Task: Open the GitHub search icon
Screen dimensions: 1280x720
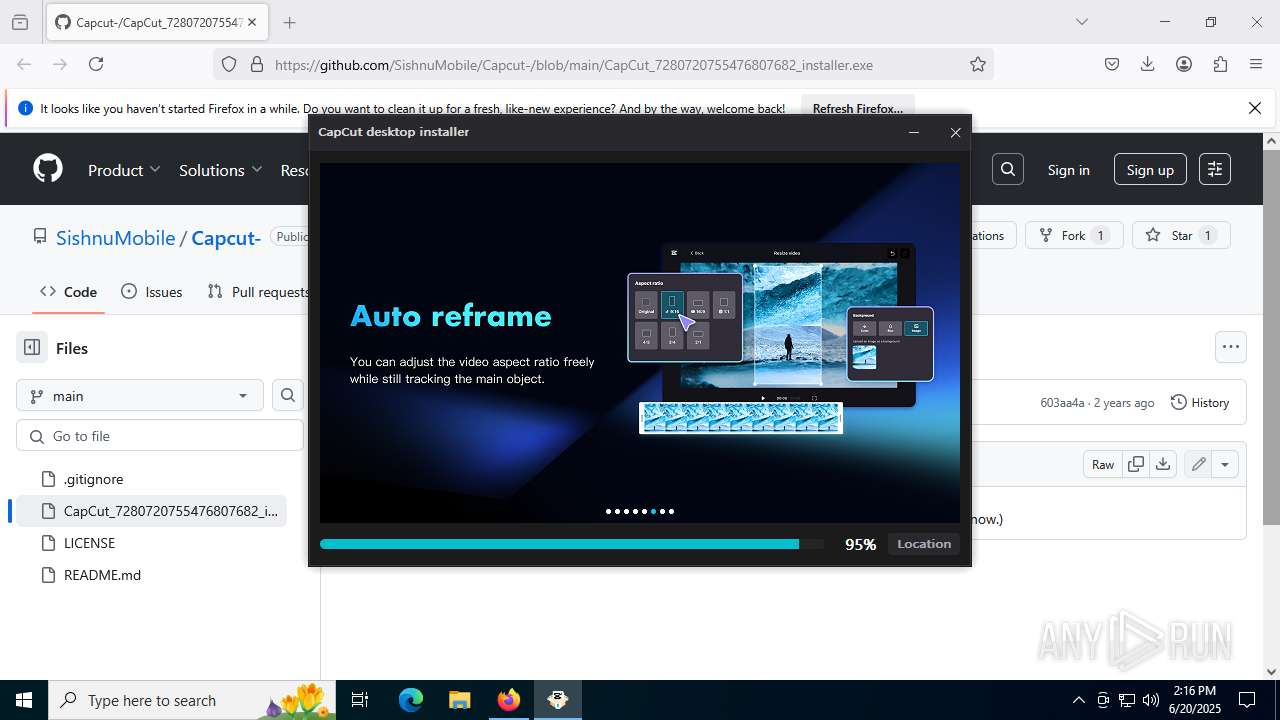Action: coord(1007,169)
